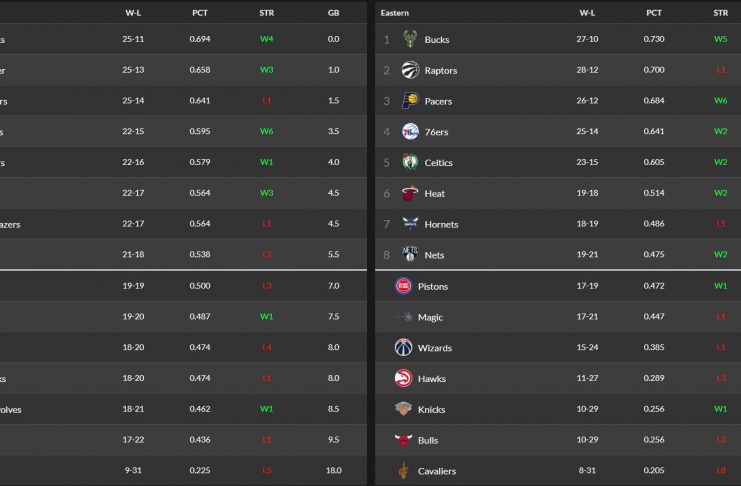Open the Magic team link

[430, 317]
